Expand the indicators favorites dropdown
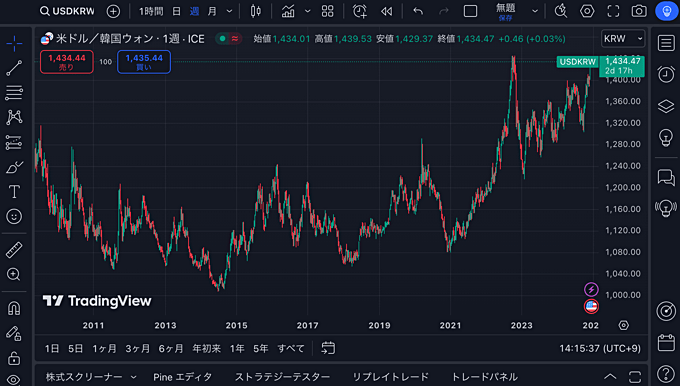The height and width of the screenshot is (386, 680). [x=307, y=11]
